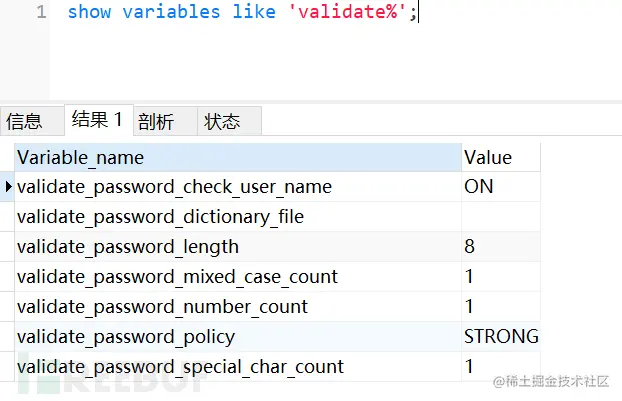
Task: Click the Value column header
Action: pos(501,157)
